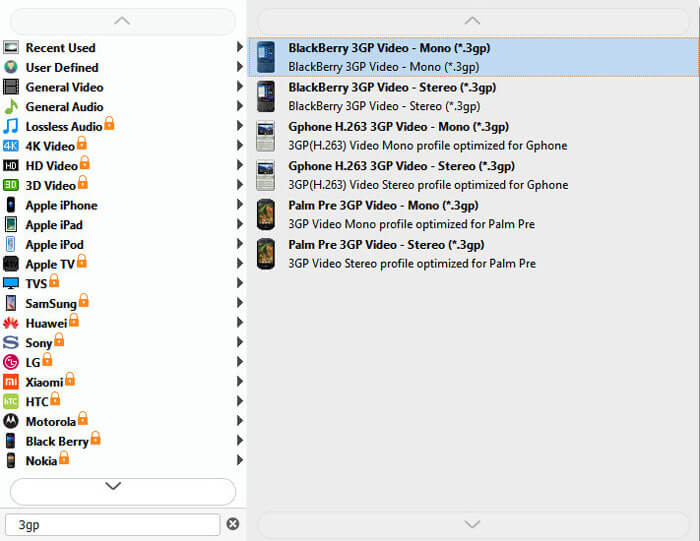Click the Gphone Mono profile thumbnail
Viewport: 700px width, 541px height.
pyautogui.click(x=266, y=136)
